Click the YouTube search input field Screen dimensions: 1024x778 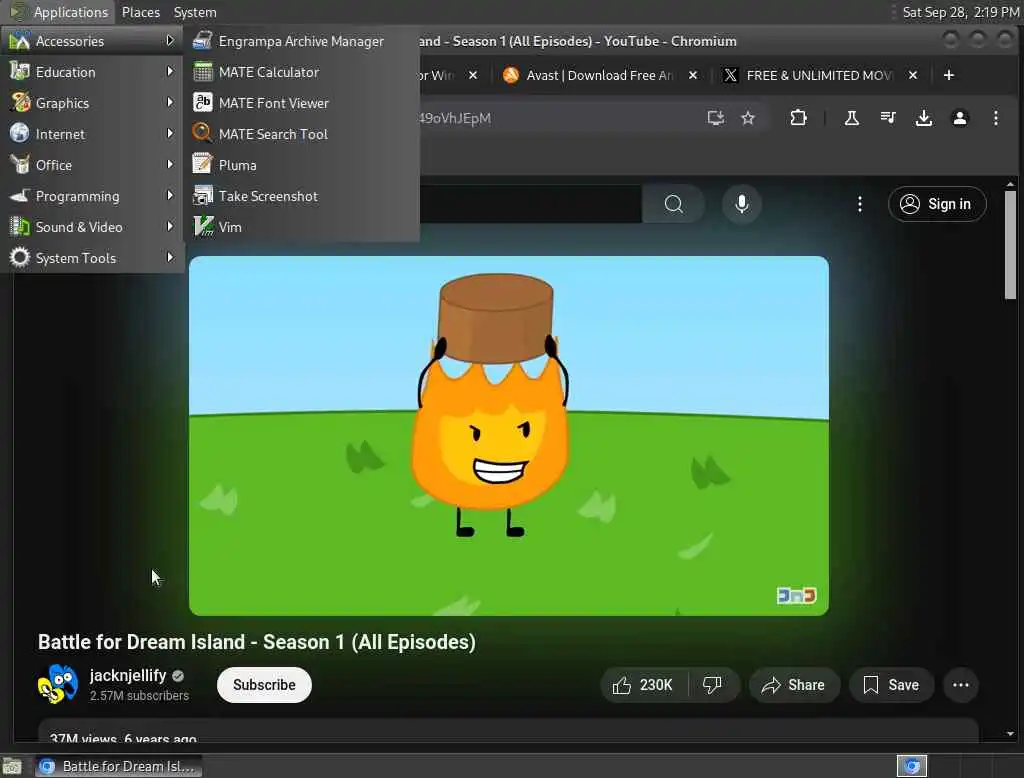click(x=530, y=204)
